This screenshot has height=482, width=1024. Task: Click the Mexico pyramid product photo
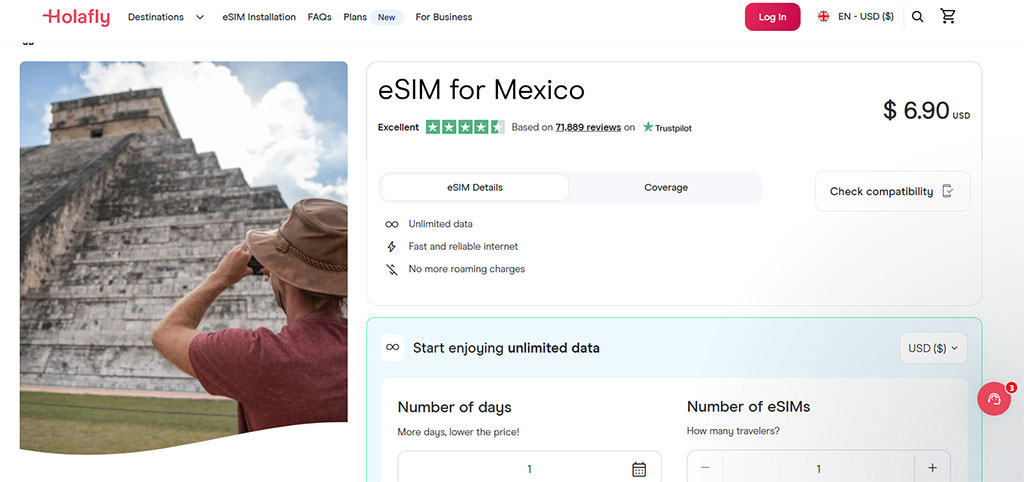[x=184, y=257]
